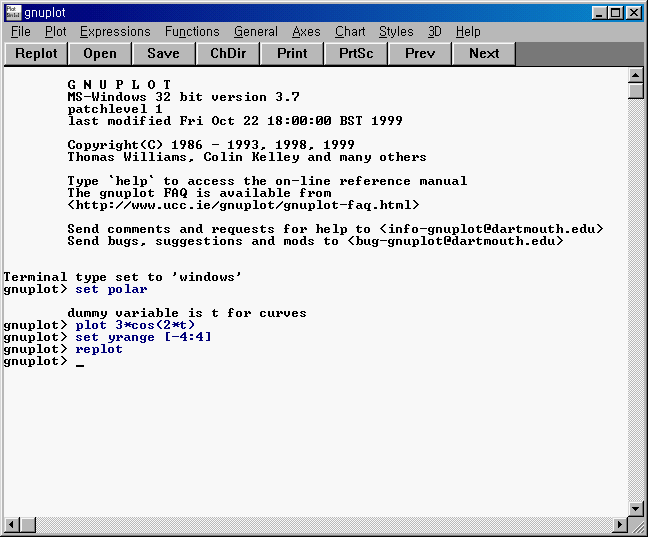Click the Next command button

click(484, 54)
